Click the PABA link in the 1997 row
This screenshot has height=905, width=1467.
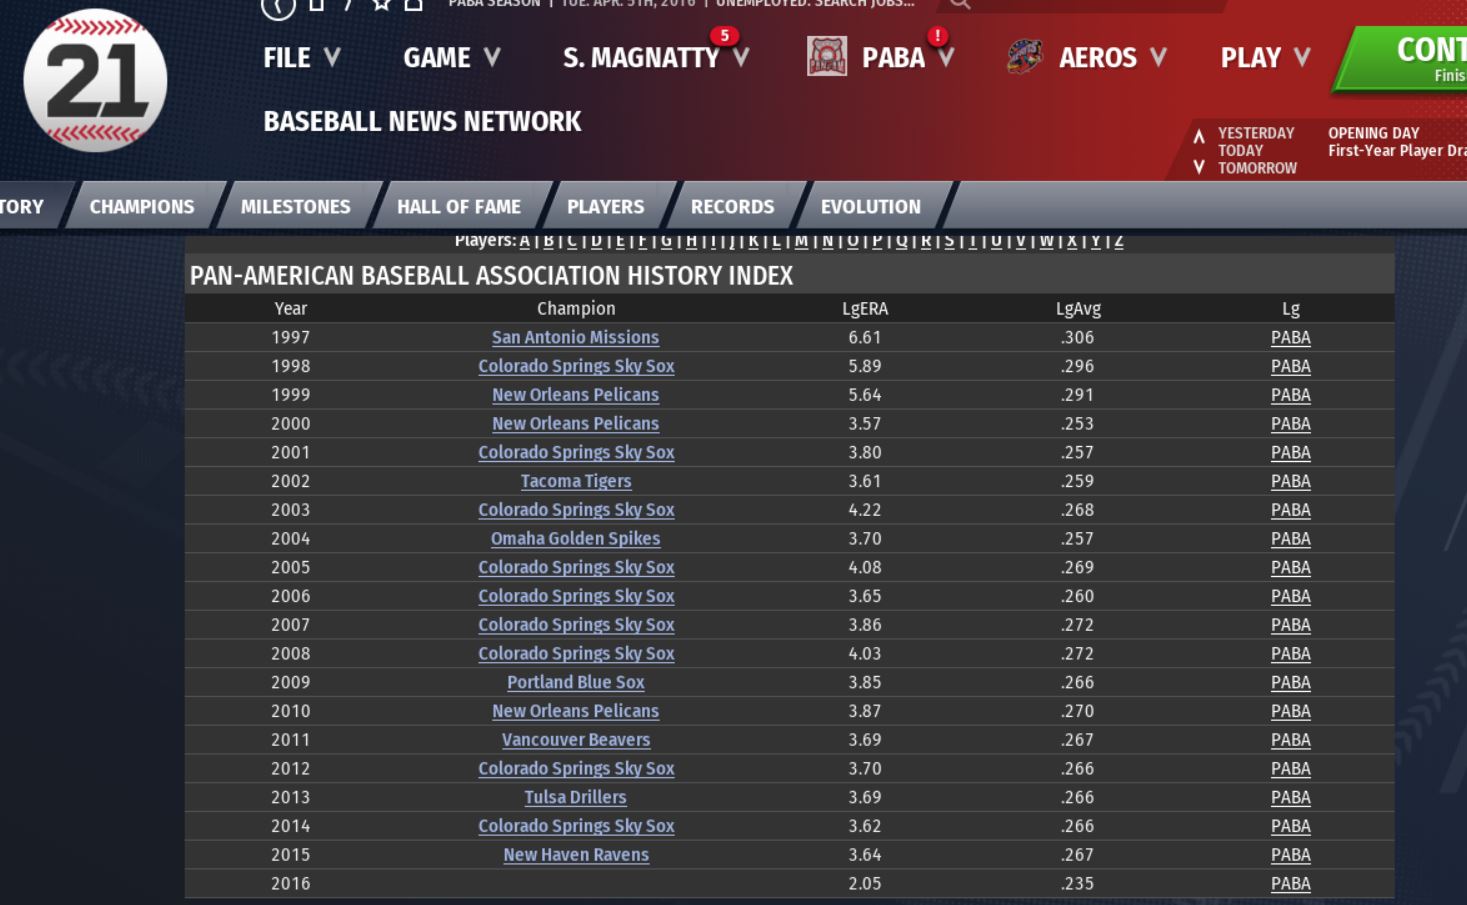click(x=1290, y=338)
